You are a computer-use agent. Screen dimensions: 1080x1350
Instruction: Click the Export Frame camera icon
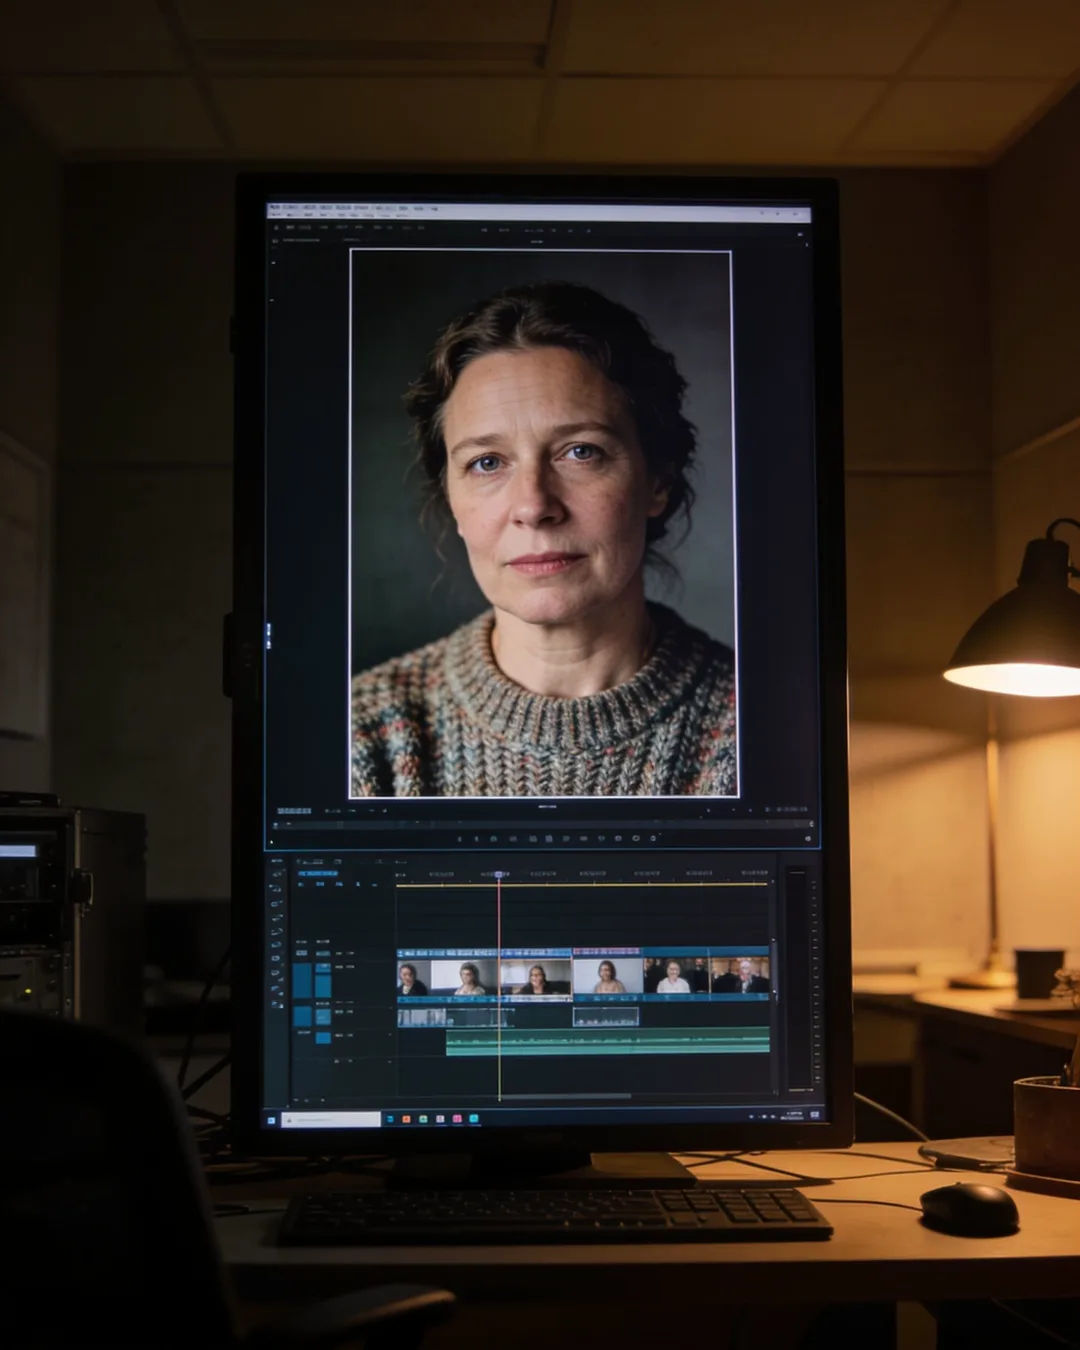(636, 838)
